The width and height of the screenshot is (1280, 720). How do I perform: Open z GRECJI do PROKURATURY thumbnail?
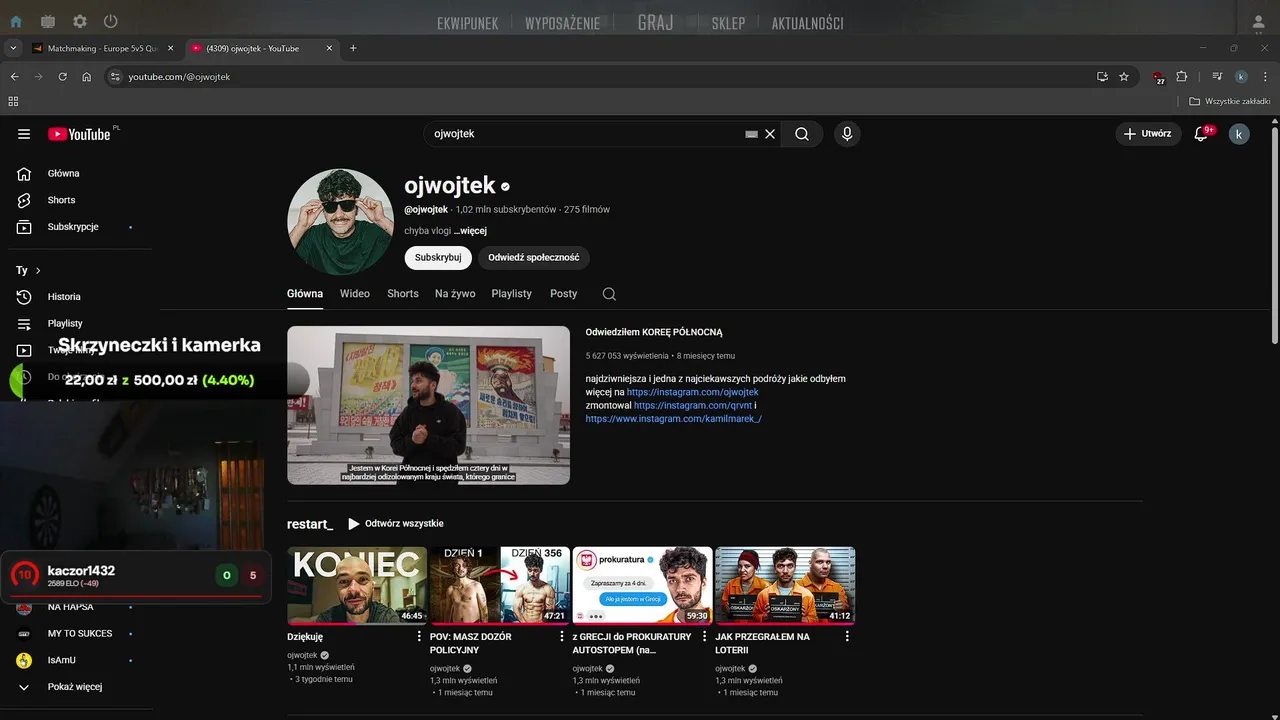pos(643,585)
